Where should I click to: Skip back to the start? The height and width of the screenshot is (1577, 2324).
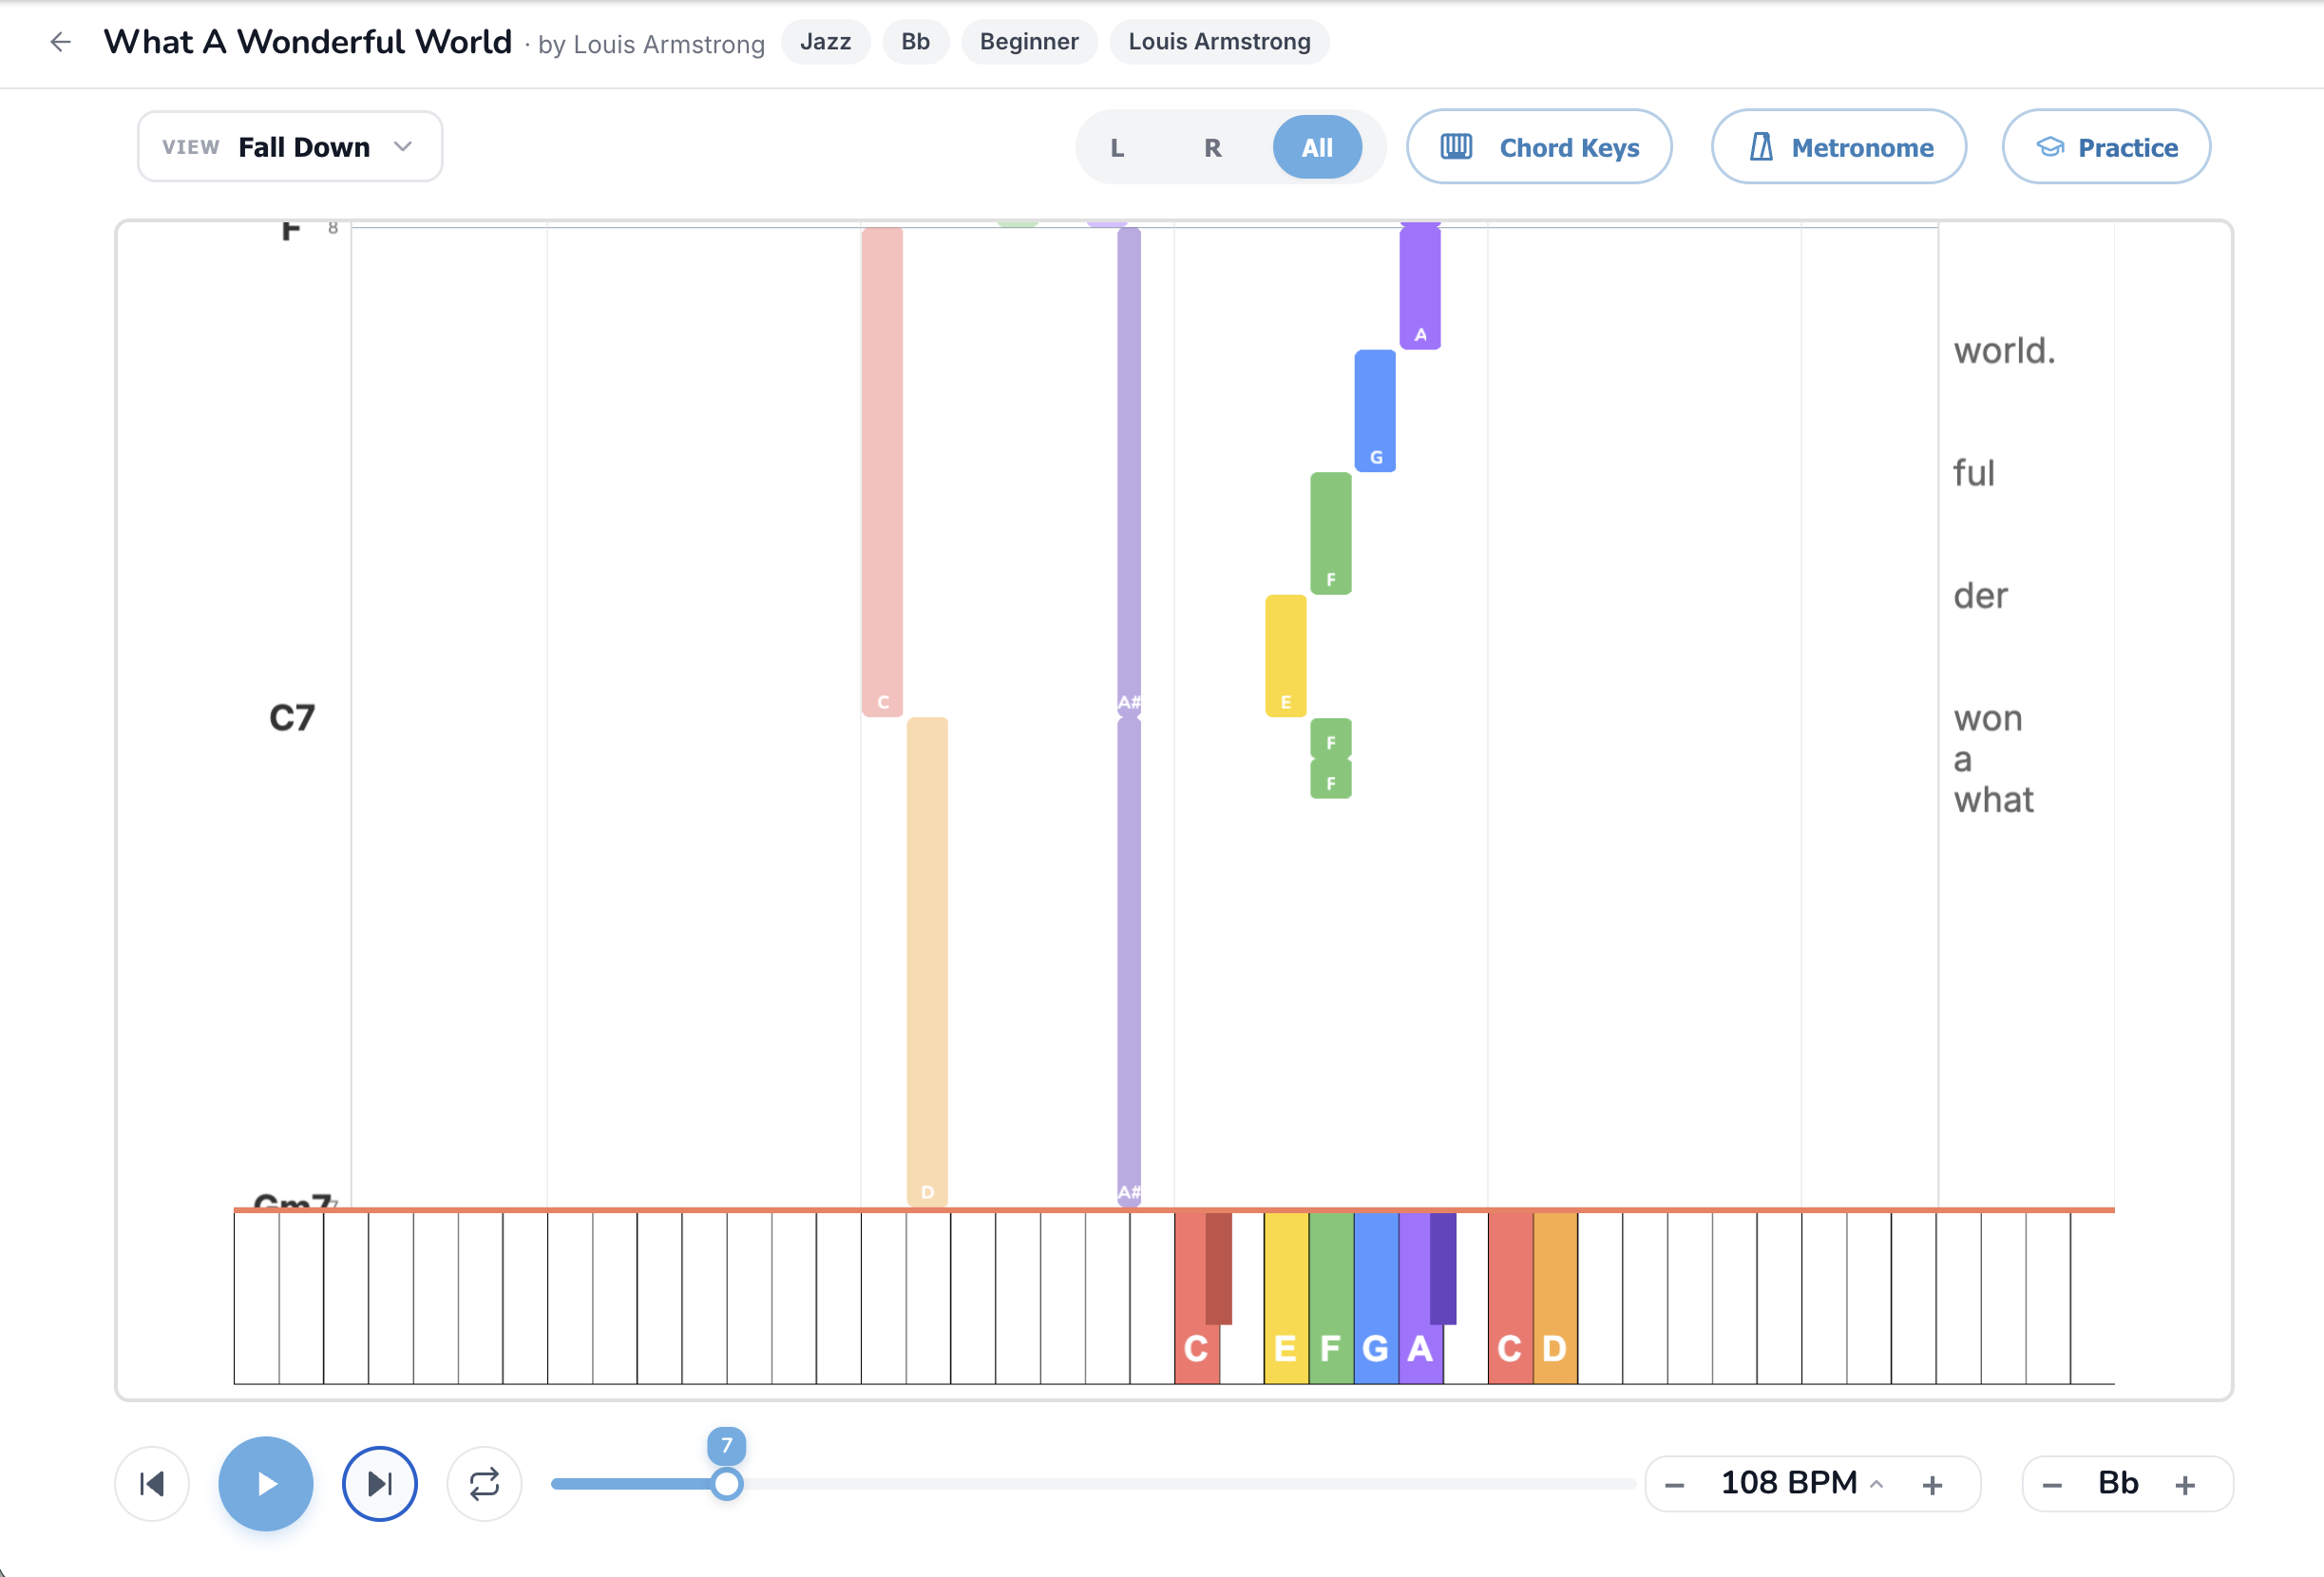coord(152,1484)
